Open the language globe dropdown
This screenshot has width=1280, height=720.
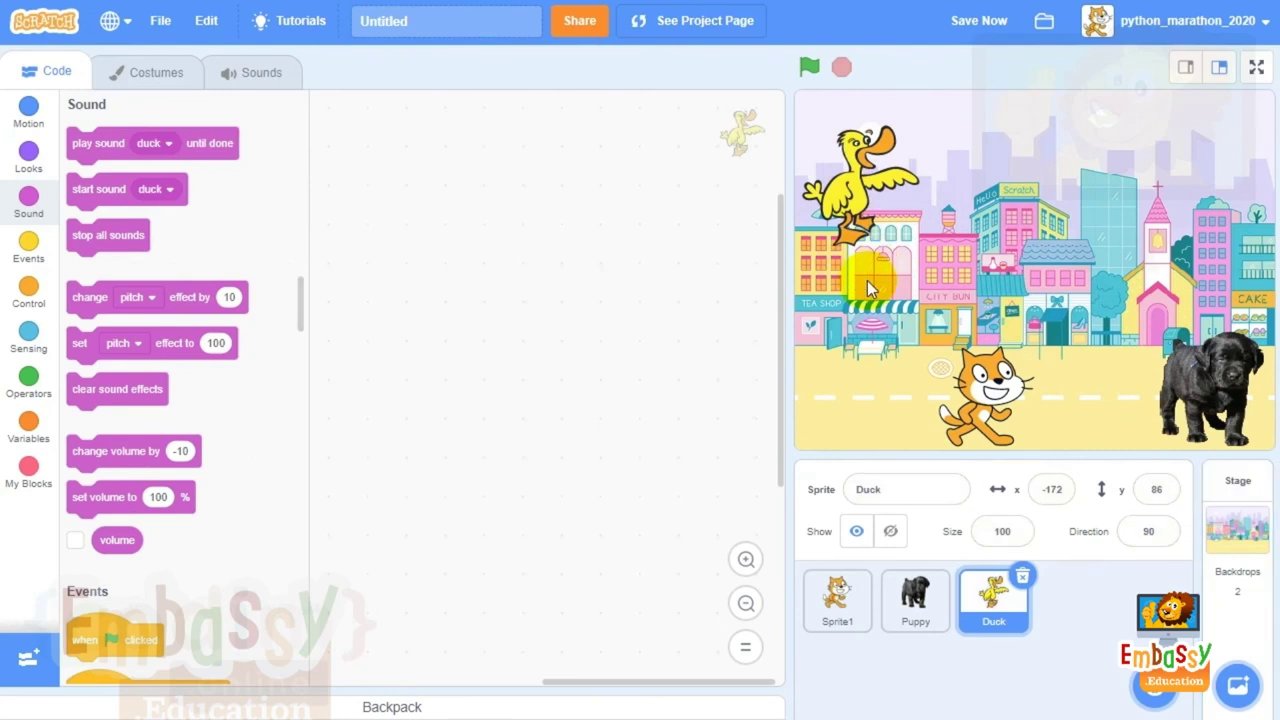pos(114,20)
